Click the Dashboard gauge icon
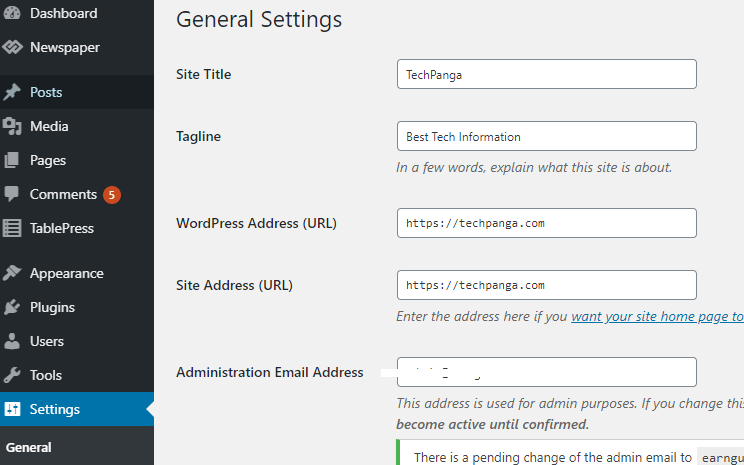The width and height of the screenshot is (744, 465). (12, 13)
